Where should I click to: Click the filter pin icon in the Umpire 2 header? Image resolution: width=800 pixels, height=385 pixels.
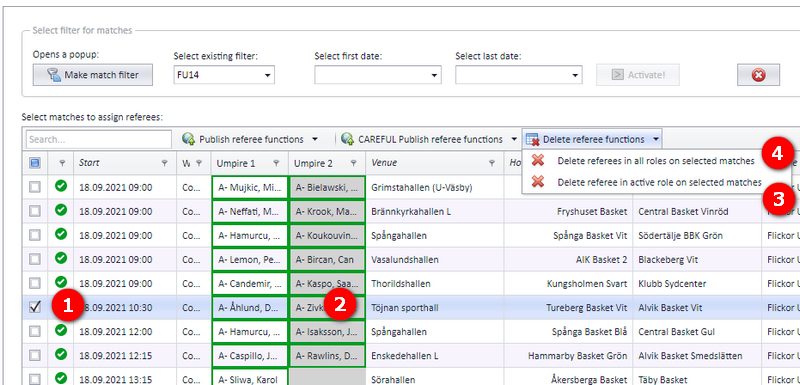[354, 163]
